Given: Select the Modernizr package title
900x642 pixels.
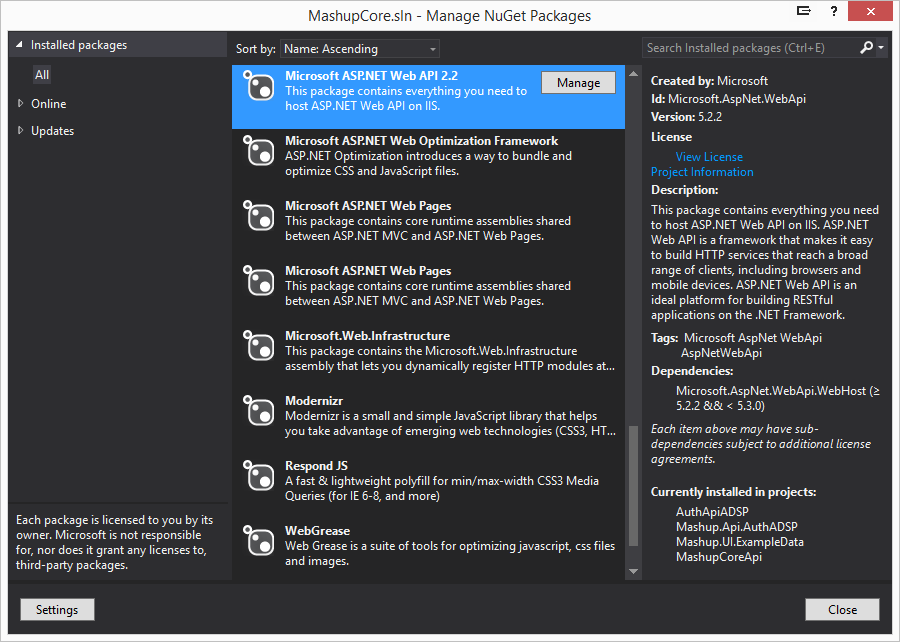Looking at the screenshot, I should click(314, 400).
